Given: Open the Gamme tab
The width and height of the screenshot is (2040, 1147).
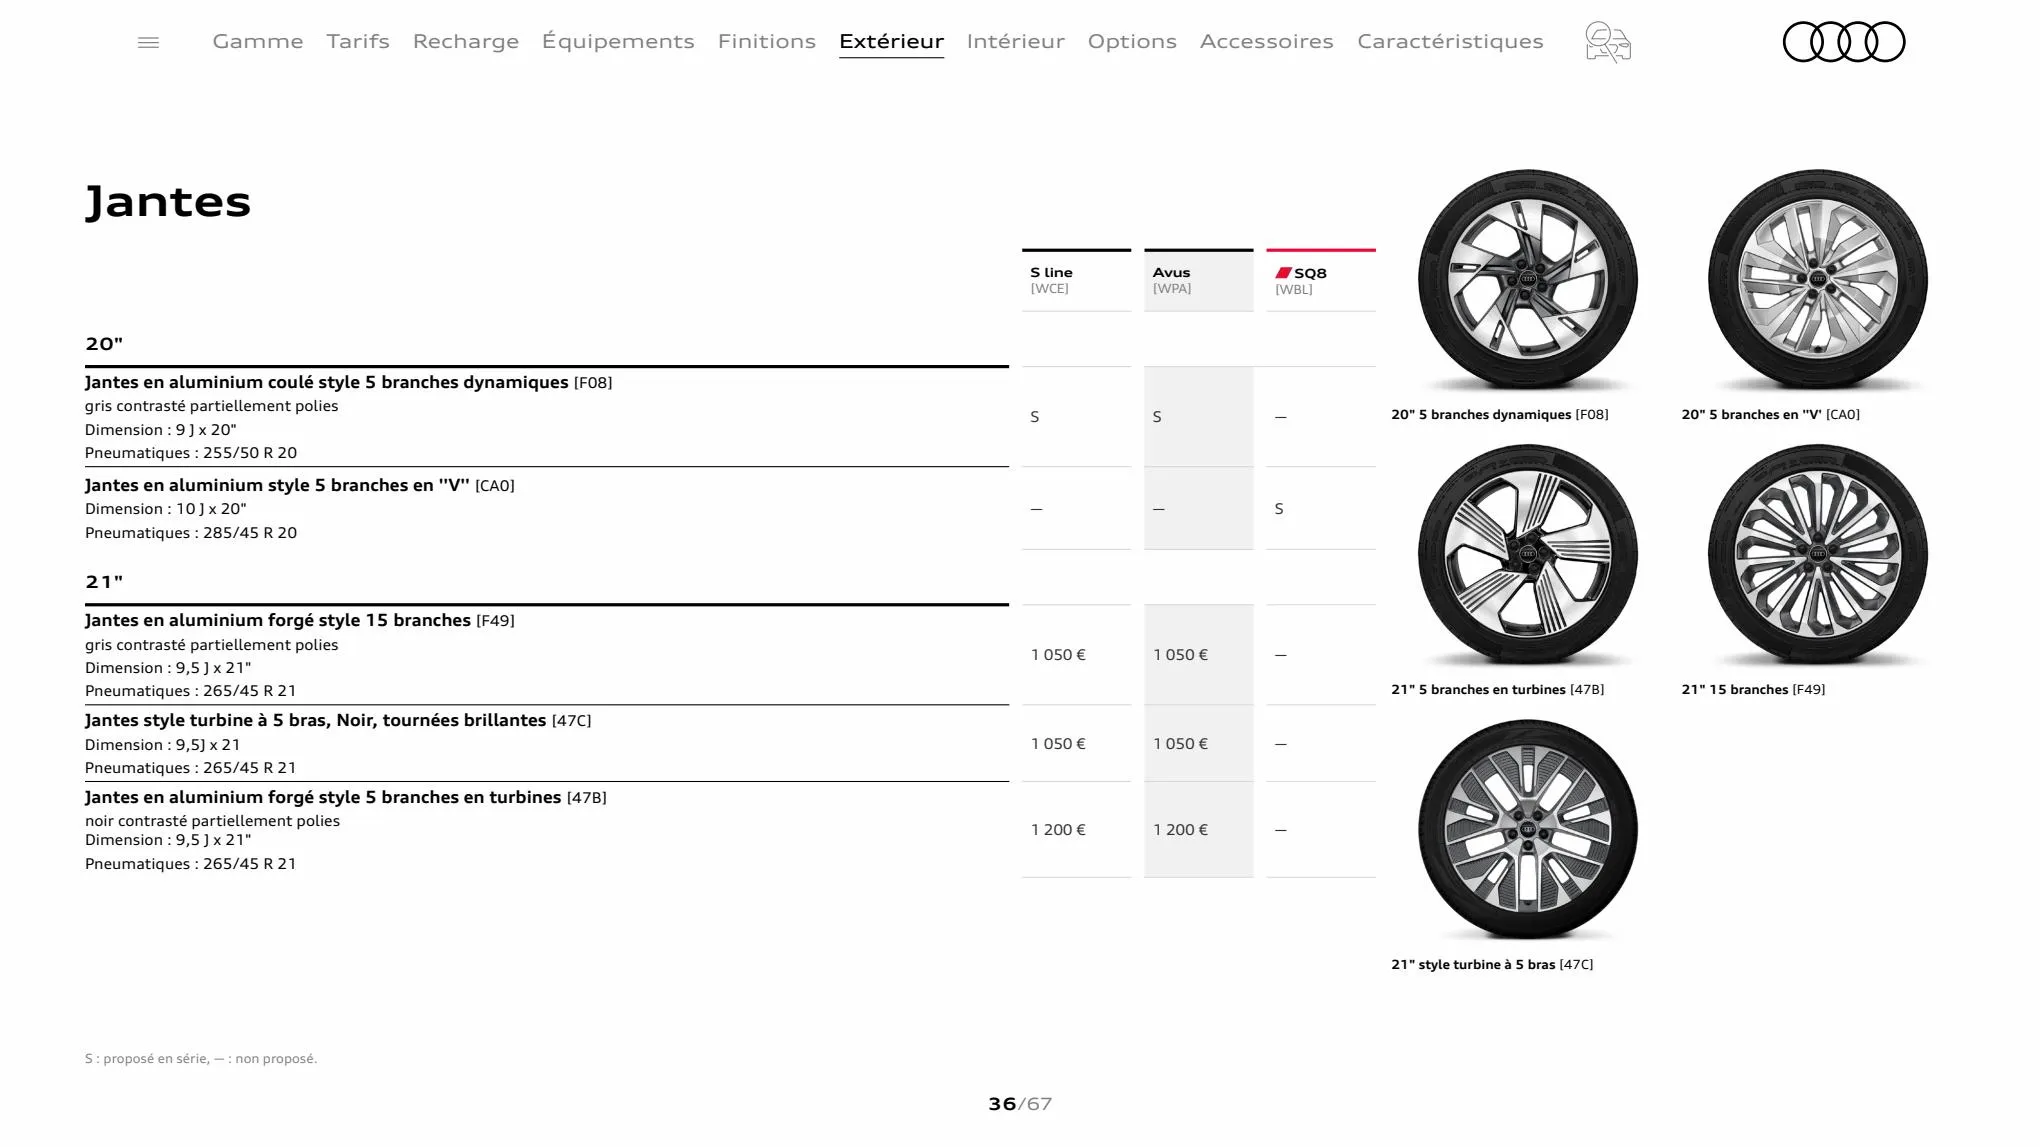Looking at the screenshot, I should coord(258,41).
